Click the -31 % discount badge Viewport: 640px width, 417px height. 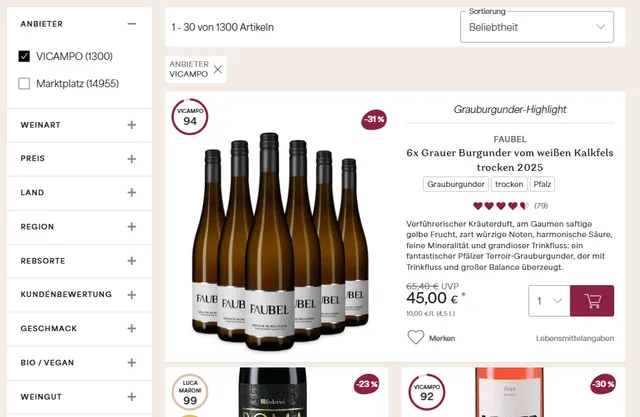(374, 119)
